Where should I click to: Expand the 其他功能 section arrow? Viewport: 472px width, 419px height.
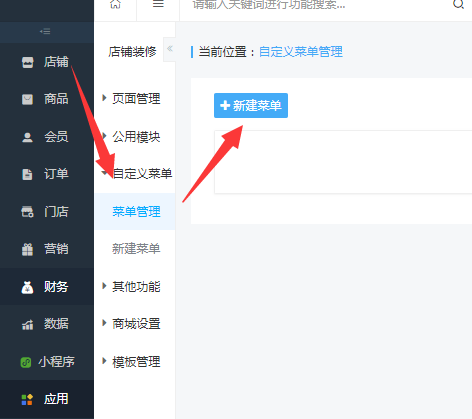(104, 286)
